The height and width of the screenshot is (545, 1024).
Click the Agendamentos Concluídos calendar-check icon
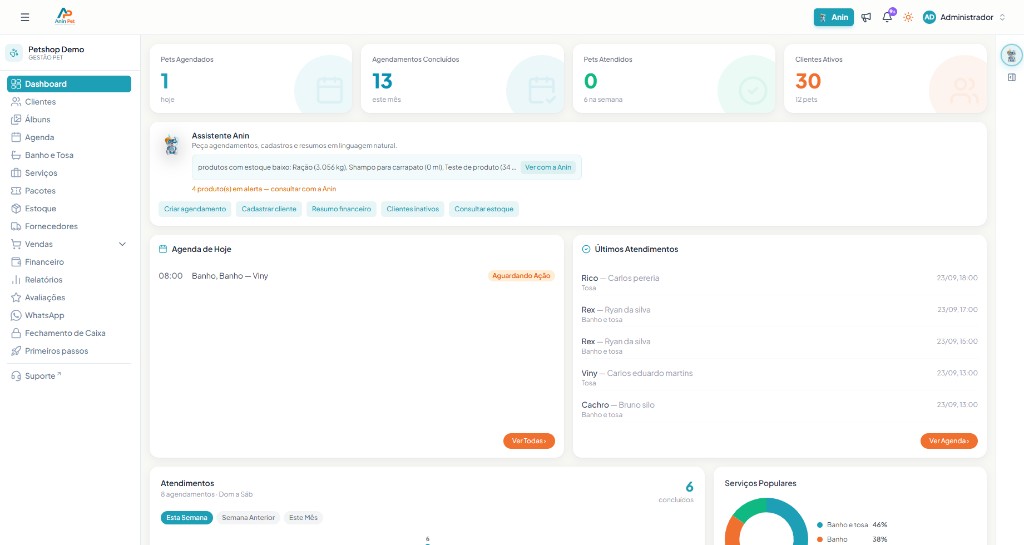541,90
